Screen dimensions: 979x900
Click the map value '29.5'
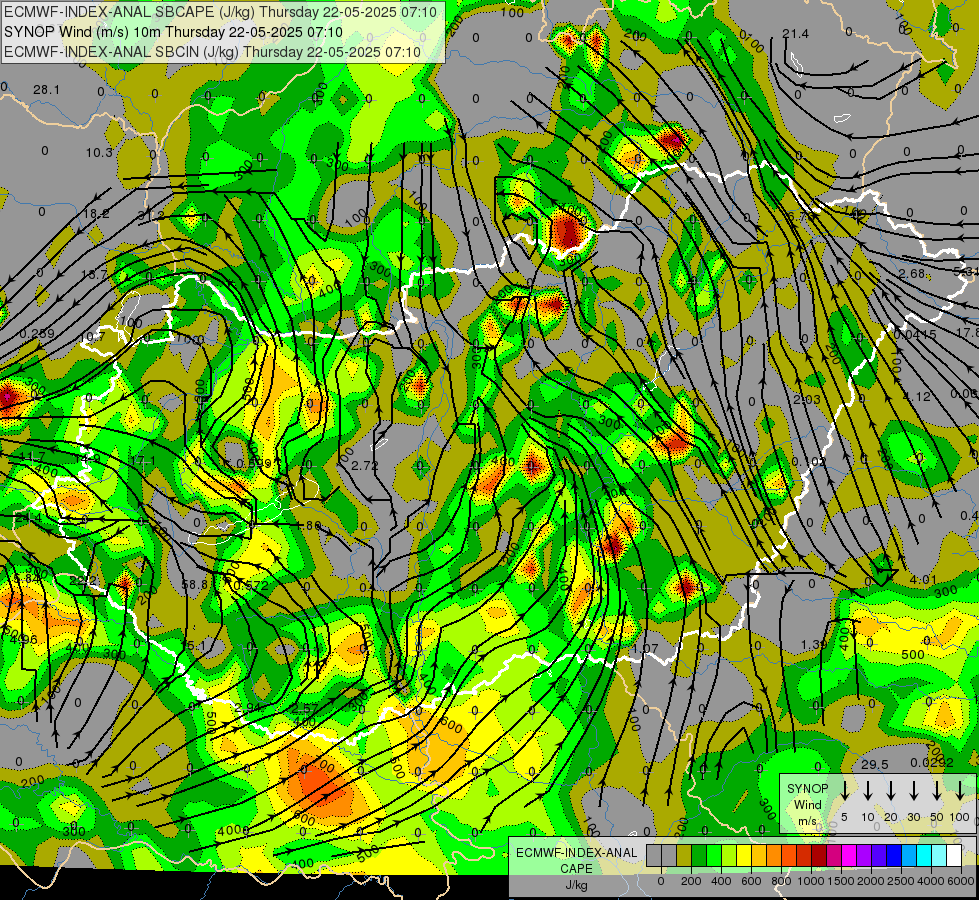(875, 764)
